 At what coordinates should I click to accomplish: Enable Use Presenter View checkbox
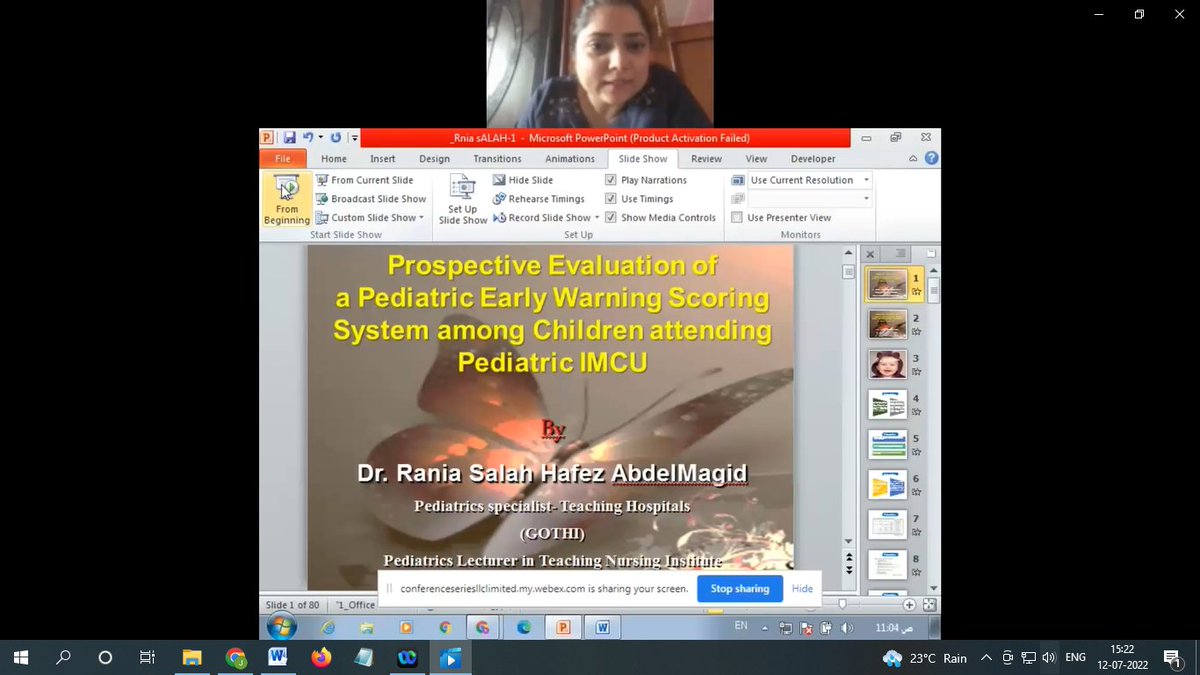click(737, 217)
